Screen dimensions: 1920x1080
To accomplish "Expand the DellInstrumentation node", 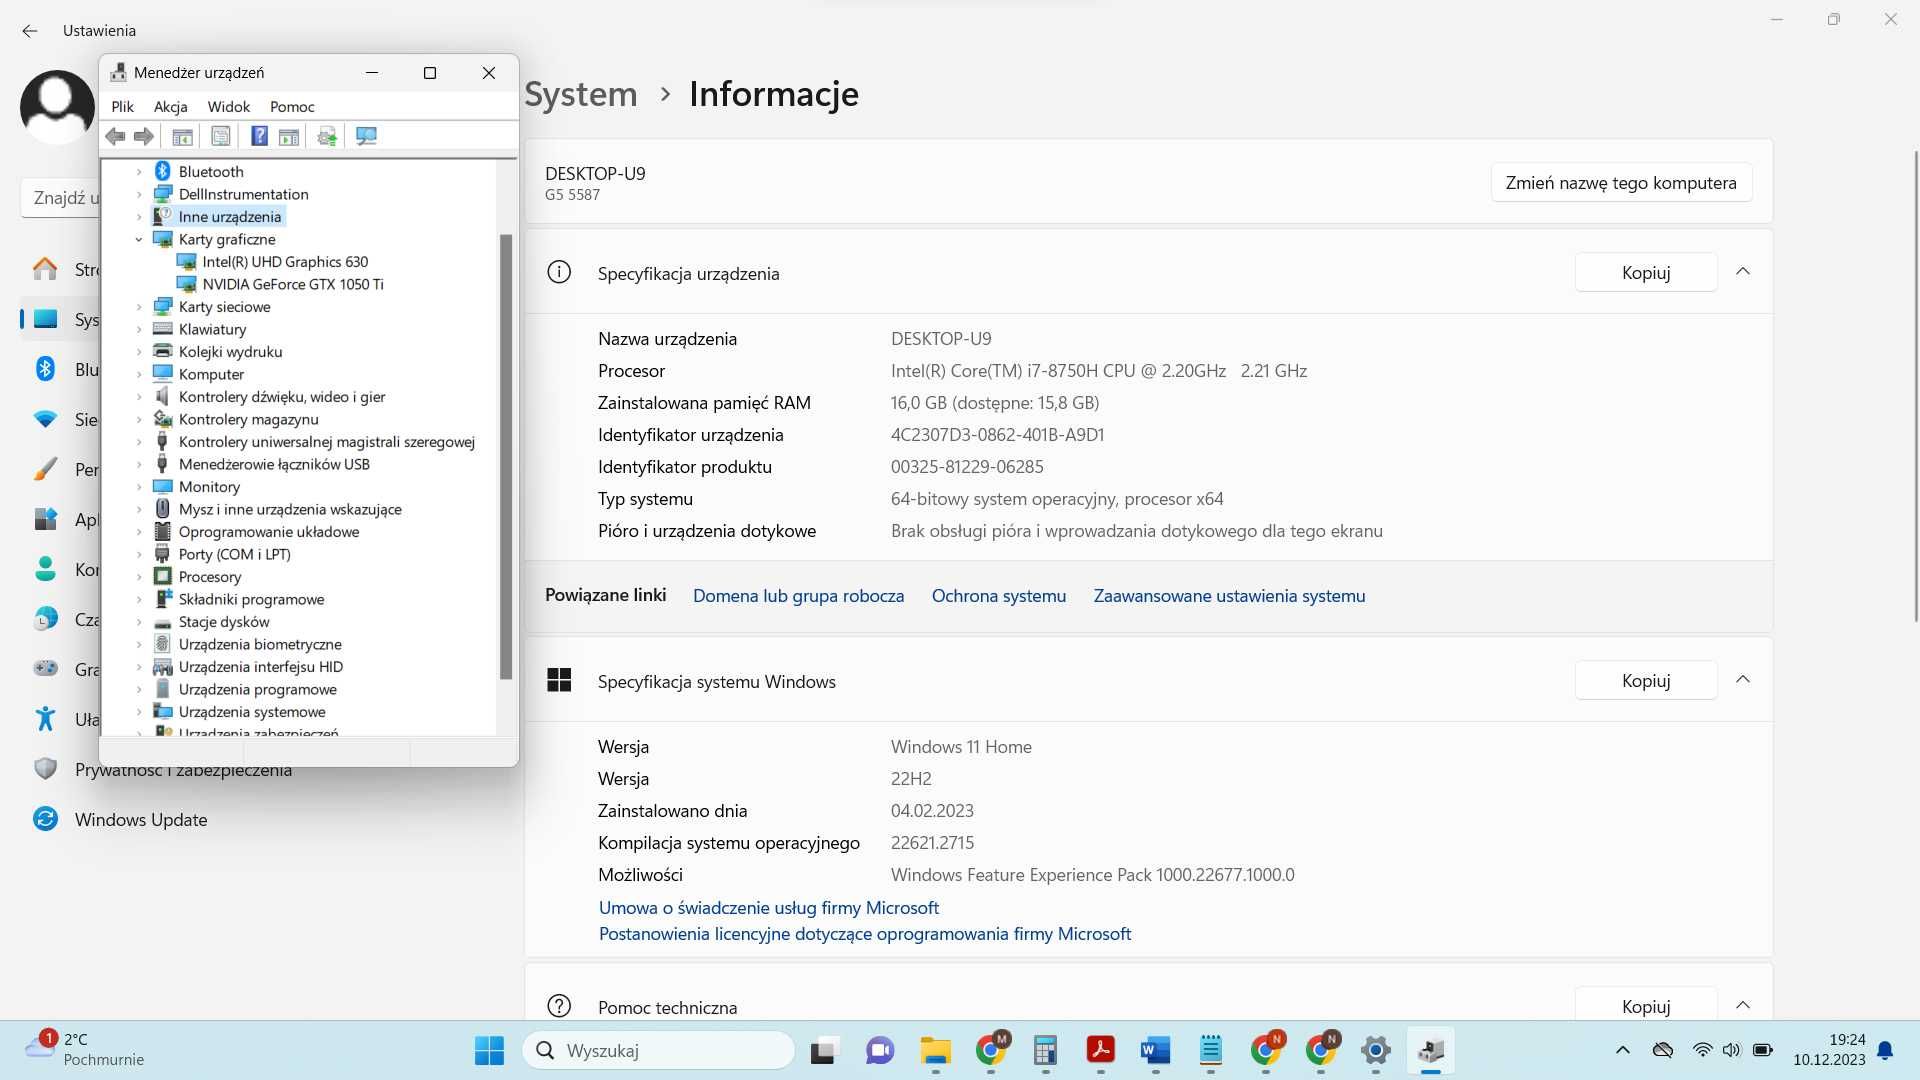I will (x=139, y=194).
